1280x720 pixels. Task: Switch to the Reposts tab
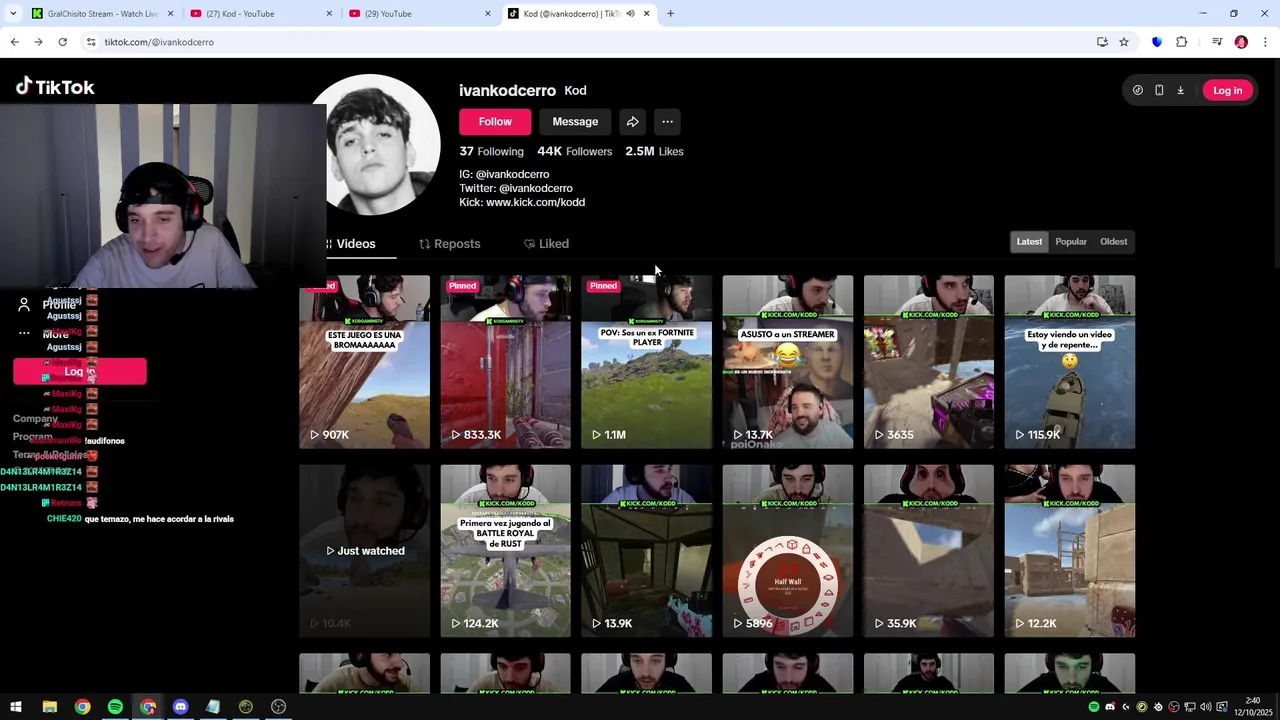(x=449, y=244)
